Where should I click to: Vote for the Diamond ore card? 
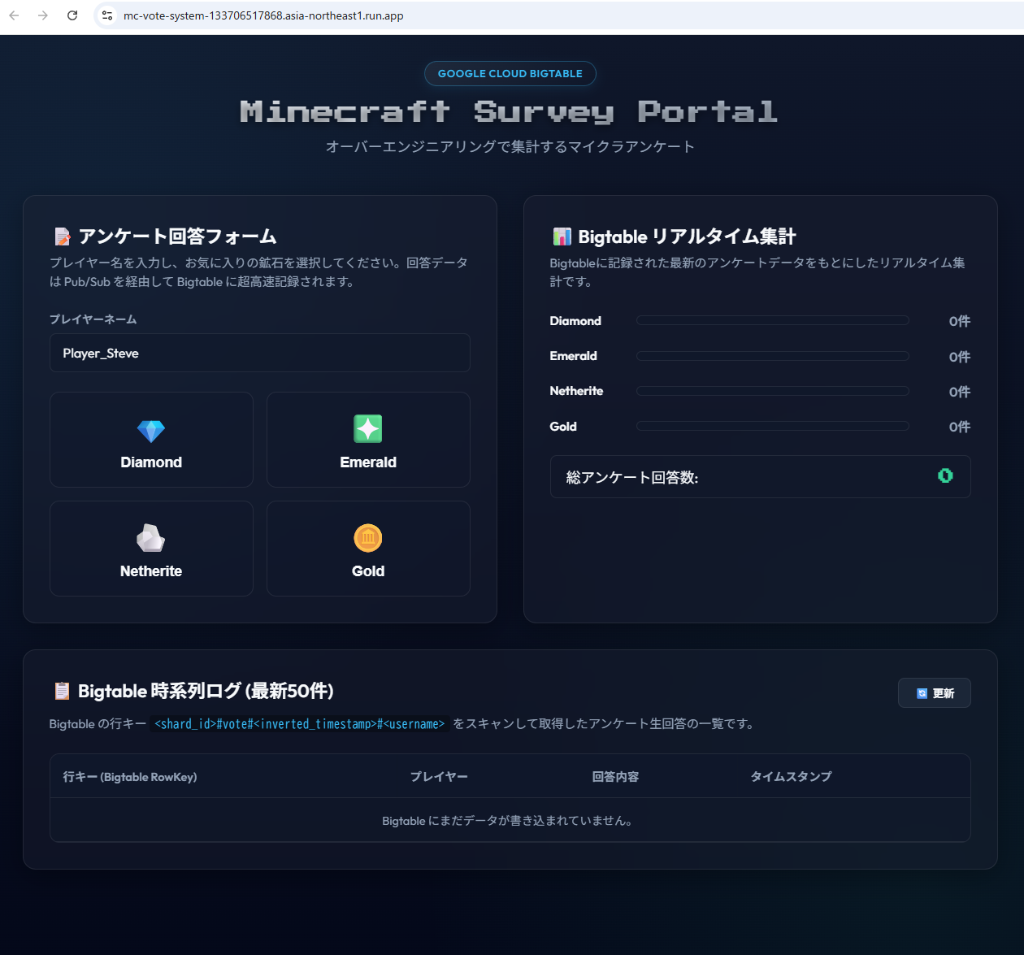[x=152, y=440]
